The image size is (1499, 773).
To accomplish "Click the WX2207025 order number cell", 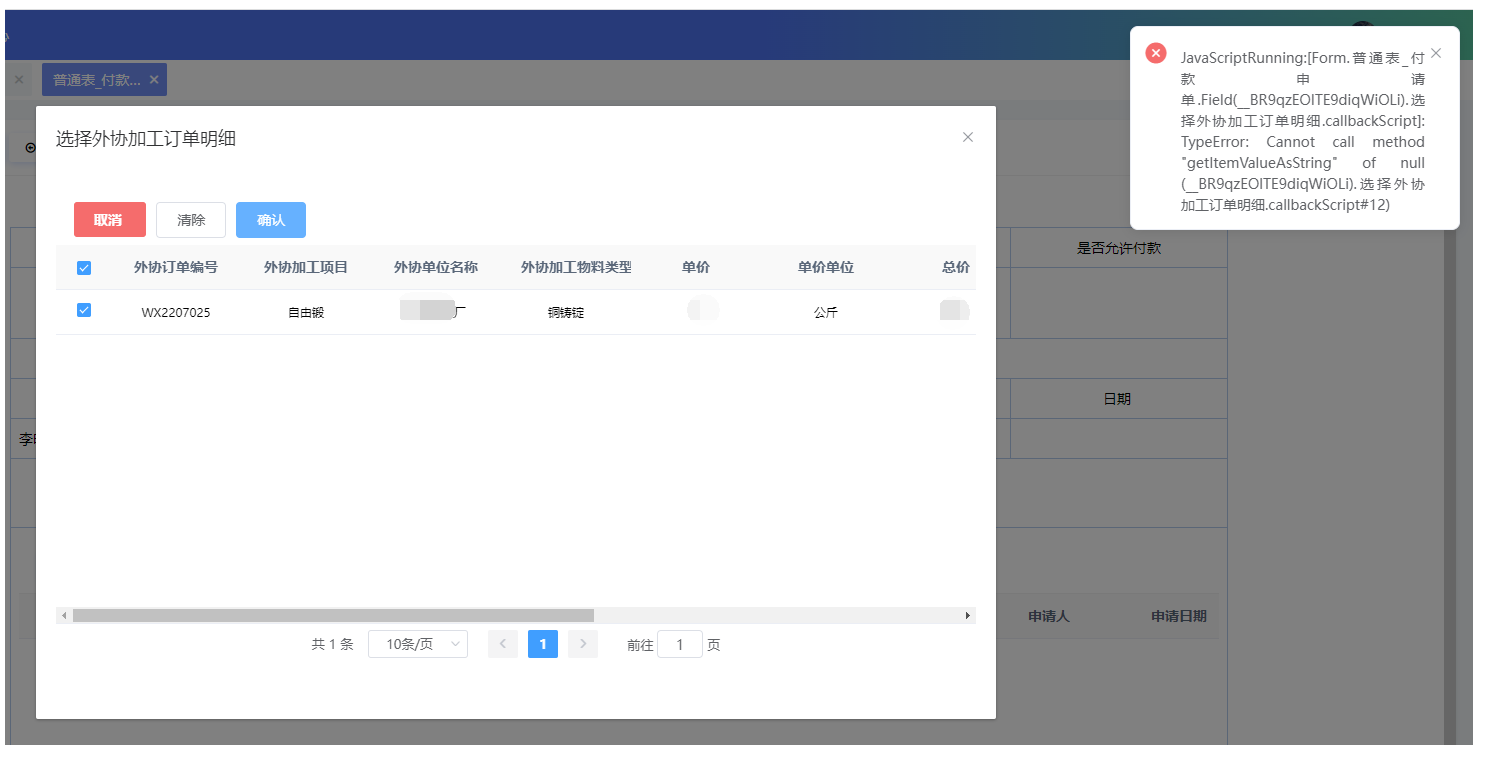I will (x=176, y=312).
